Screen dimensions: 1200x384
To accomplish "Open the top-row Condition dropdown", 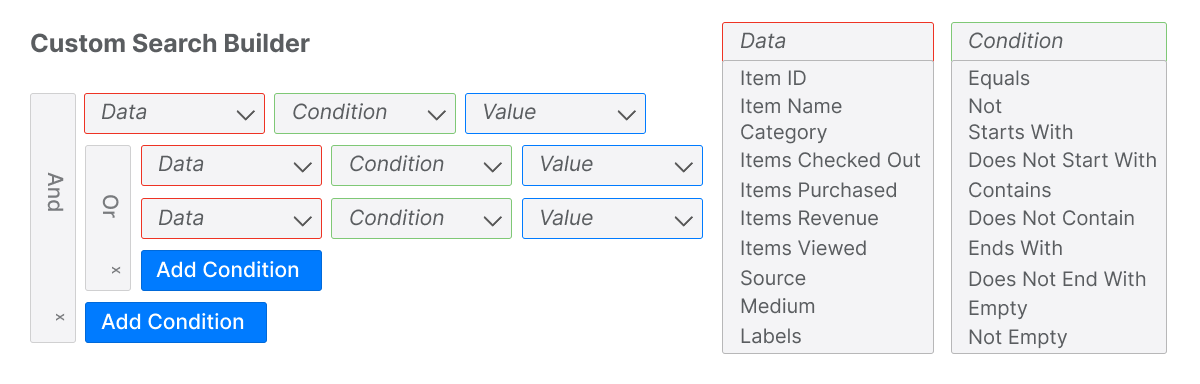I will click(x=365, y=114).
